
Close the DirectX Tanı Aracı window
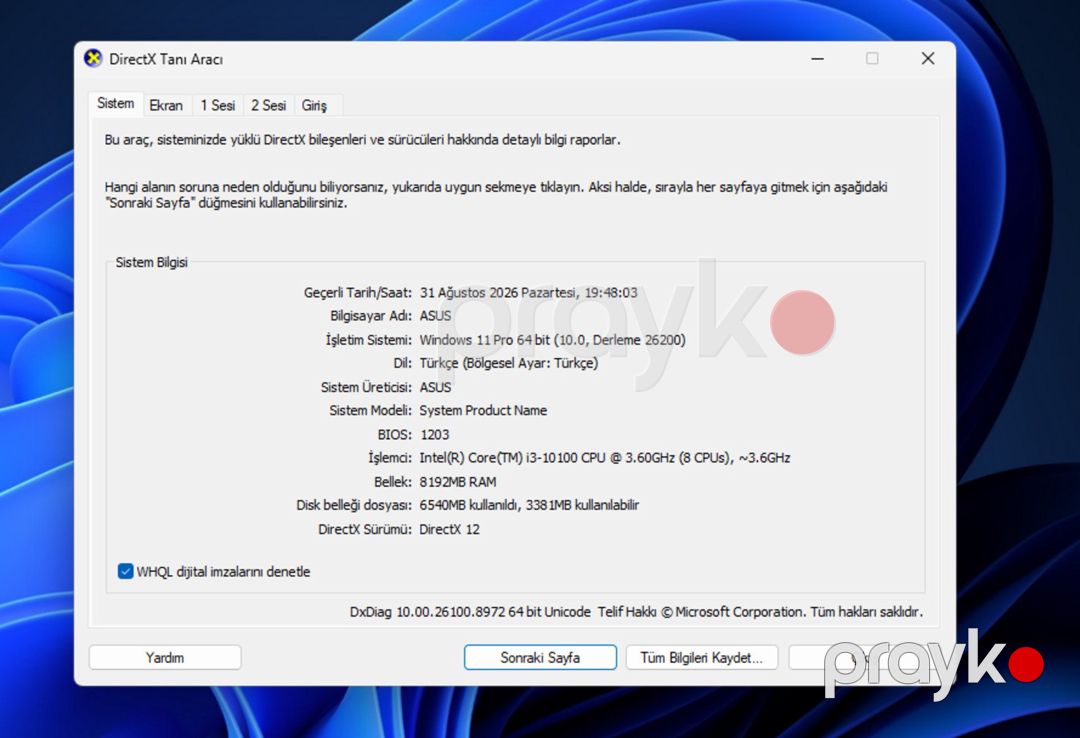pyautogui.click(x=928, y=59)
